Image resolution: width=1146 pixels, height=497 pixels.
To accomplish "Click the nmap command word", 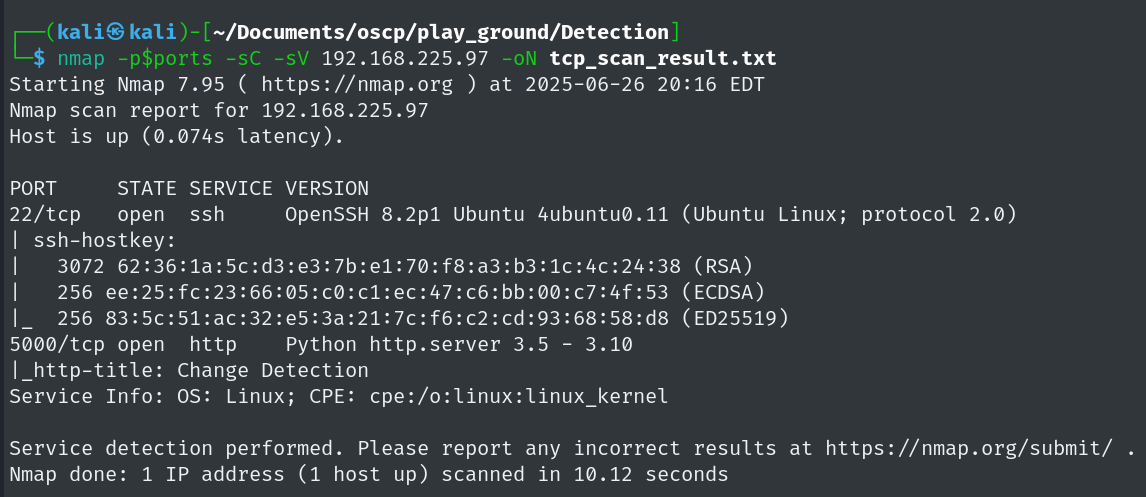I will coord(81,59).
